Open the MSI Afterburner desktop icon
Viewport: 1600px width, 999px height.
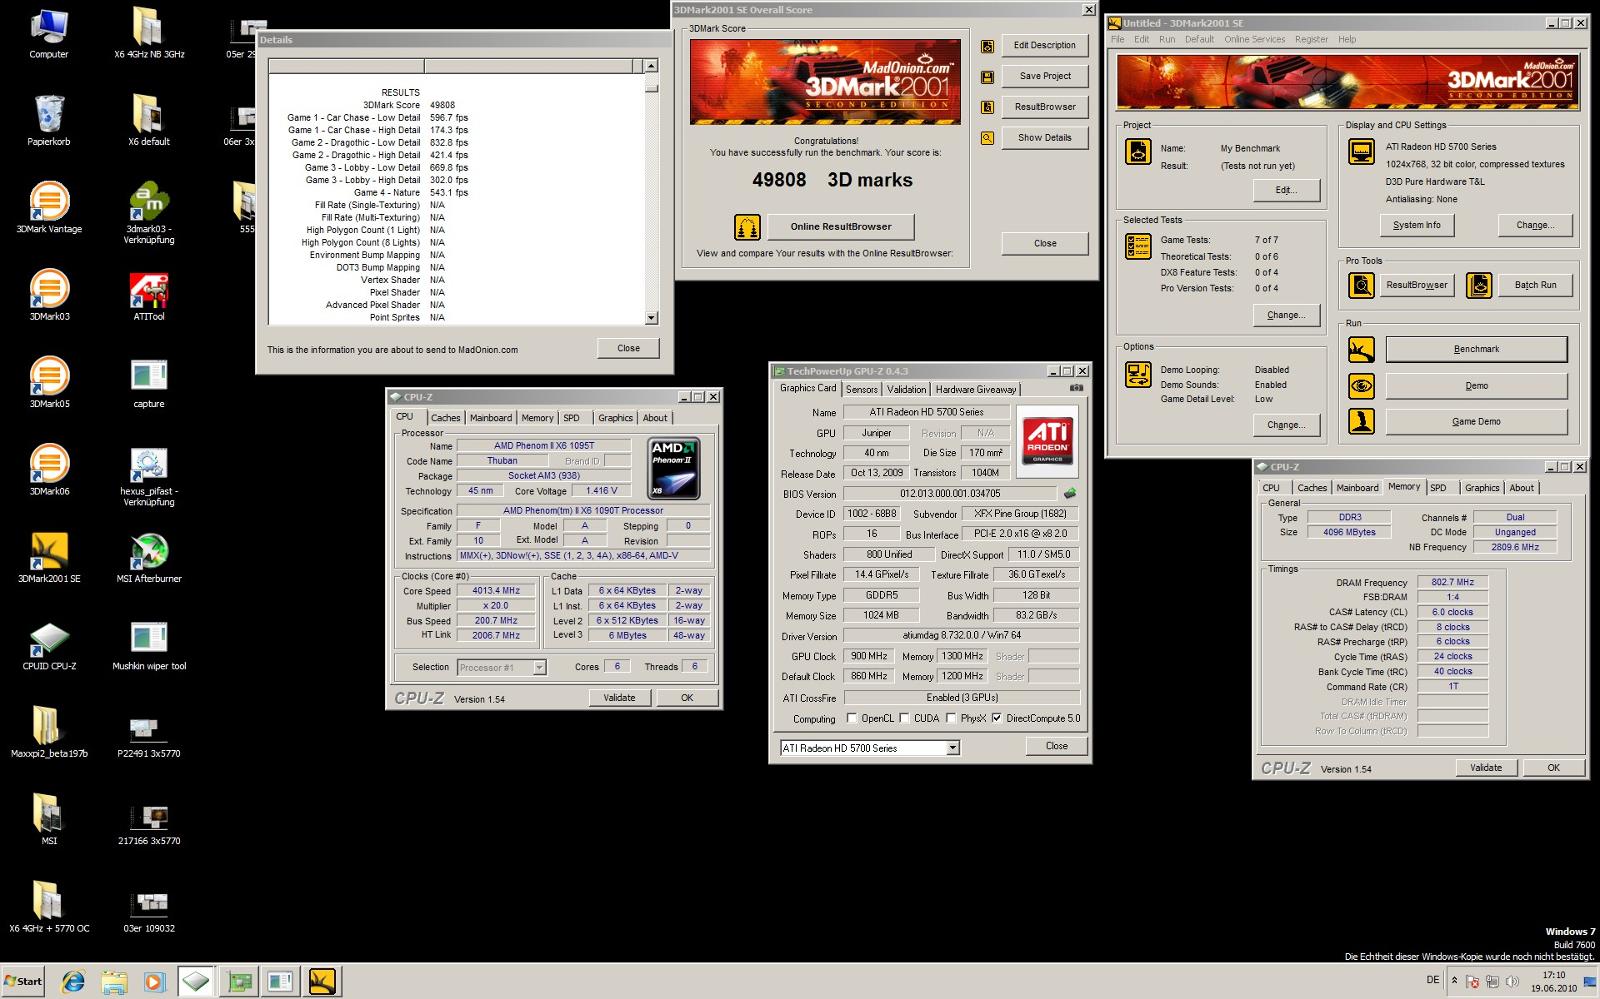tap(149, 556)
